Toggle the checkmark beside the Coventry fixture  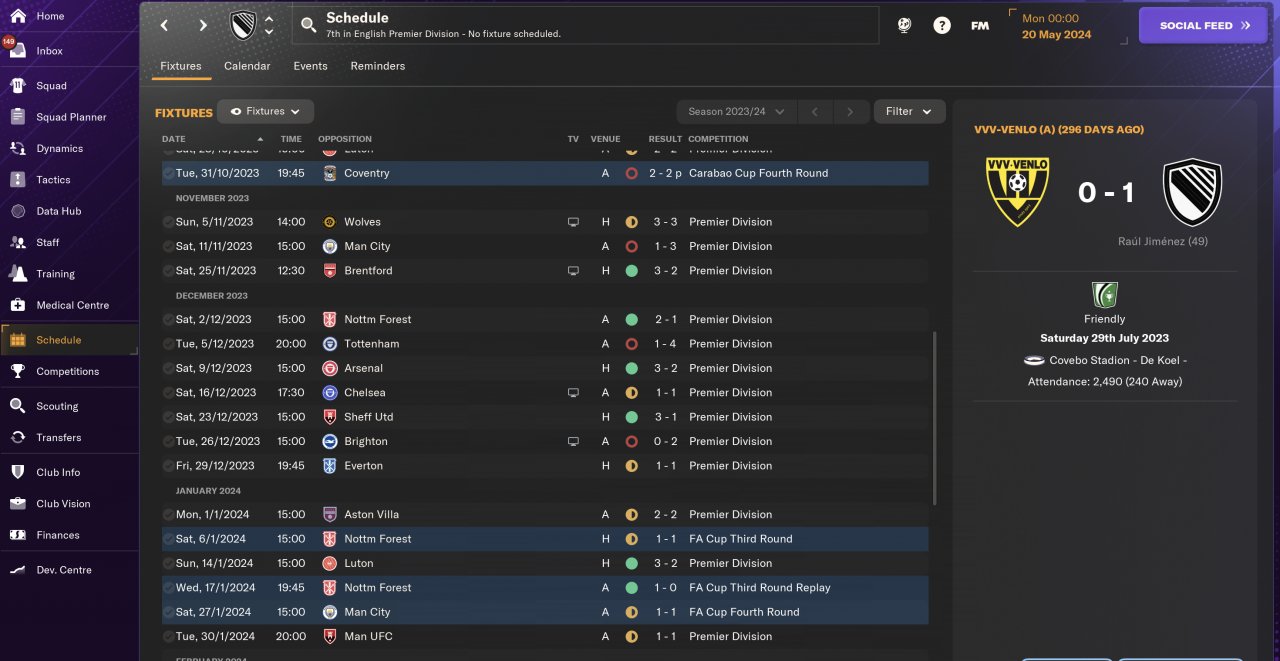click(168, 173)
